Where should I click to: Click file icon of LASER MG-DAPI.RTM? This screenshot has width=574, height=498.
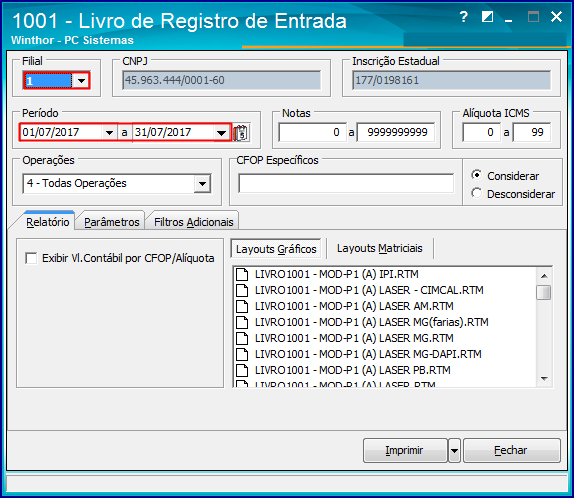tap(242, 354)
